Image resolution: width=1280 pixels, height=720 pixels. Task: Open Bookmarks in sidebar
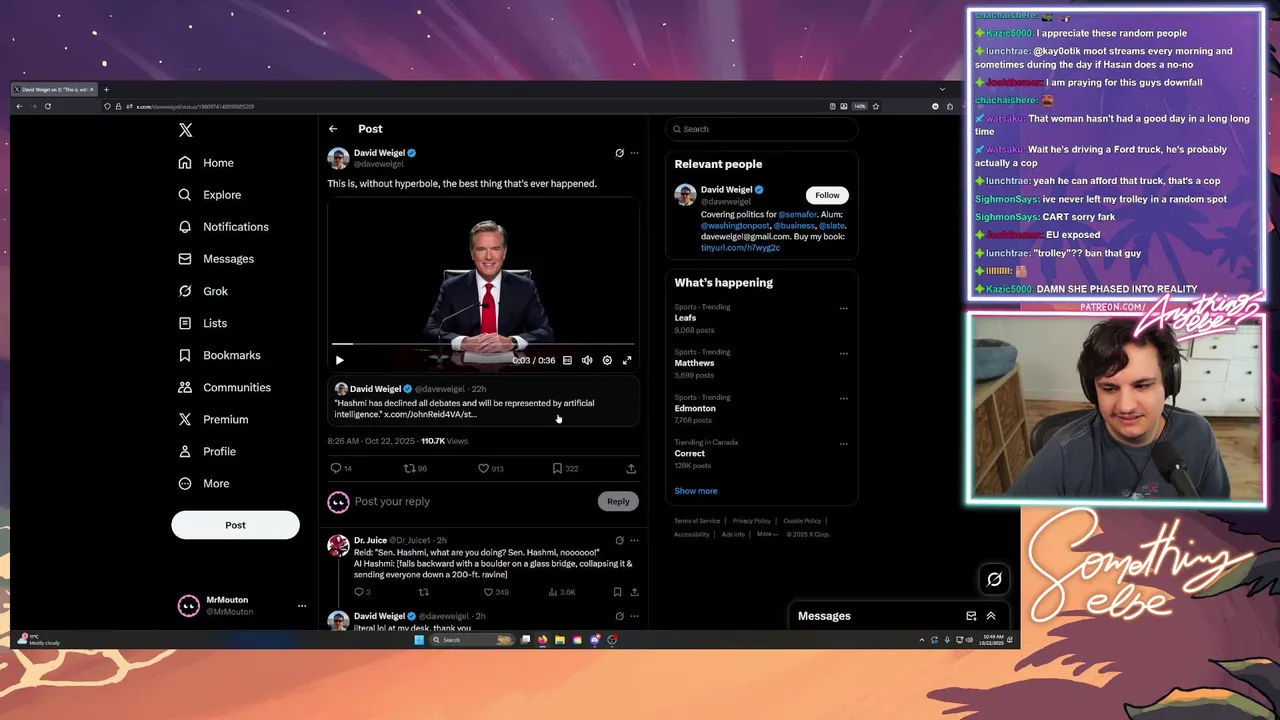(219, 355)
